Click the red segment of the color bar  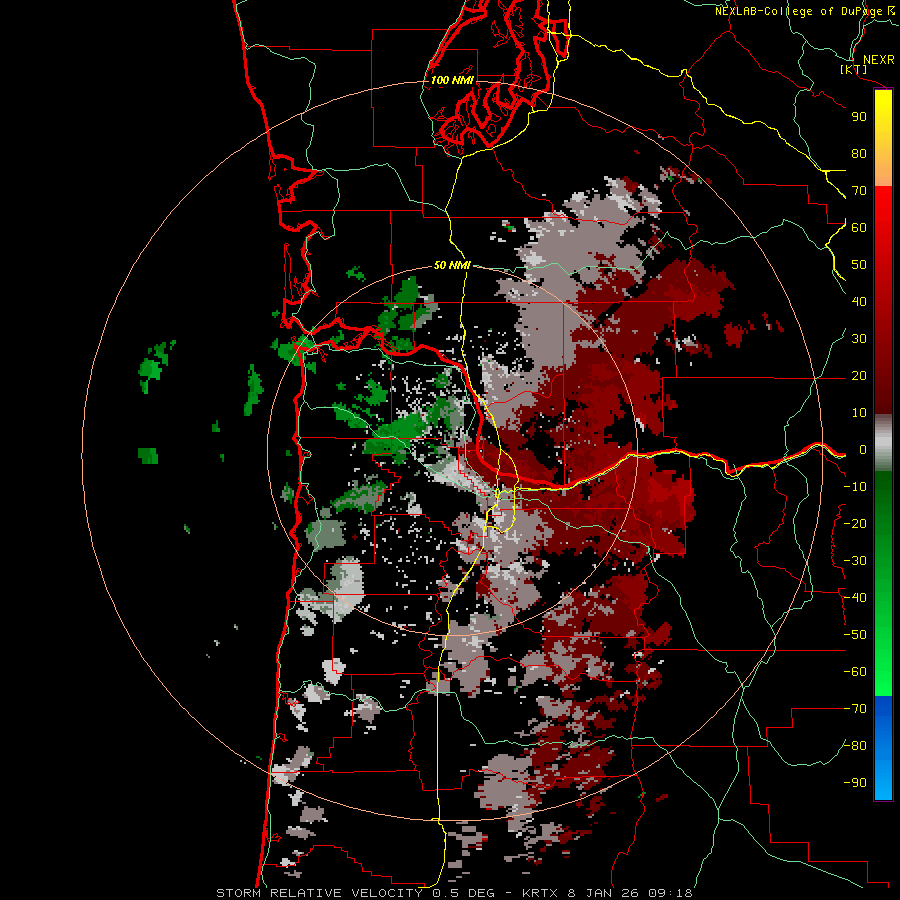point(883,300)
